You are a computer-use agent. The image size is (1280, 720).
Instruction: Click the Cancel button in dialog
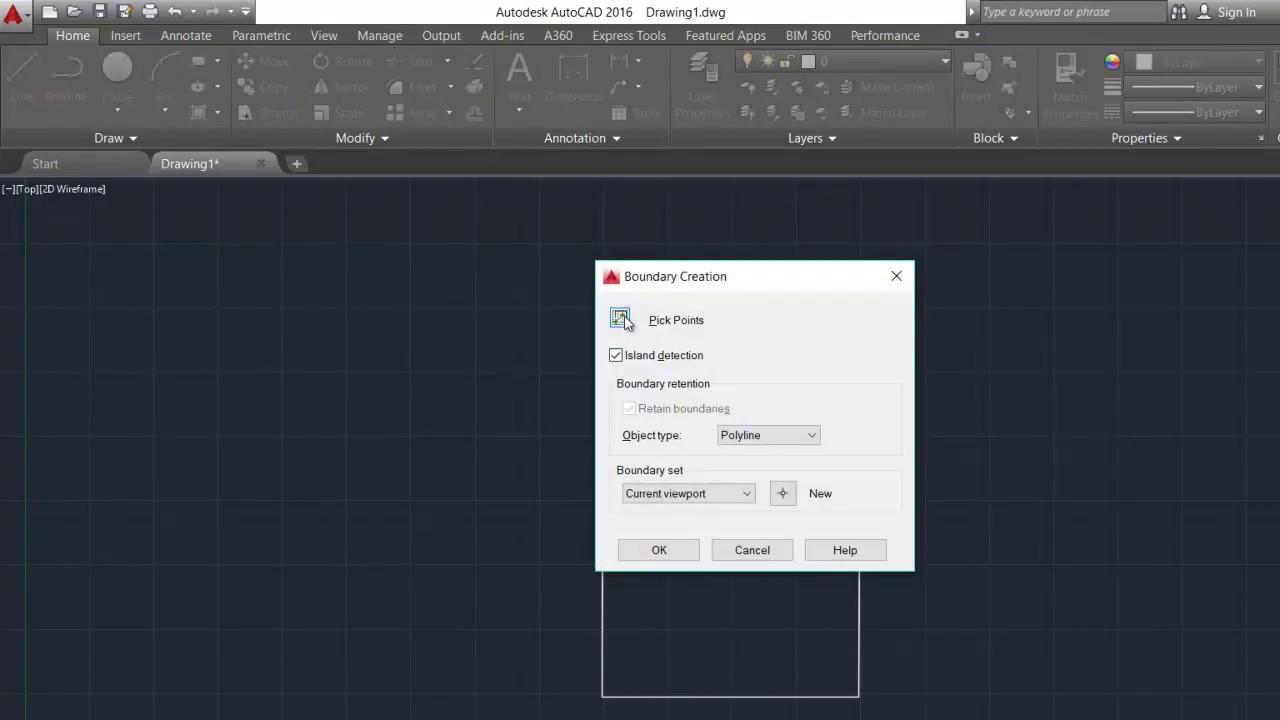click(752, 550)
